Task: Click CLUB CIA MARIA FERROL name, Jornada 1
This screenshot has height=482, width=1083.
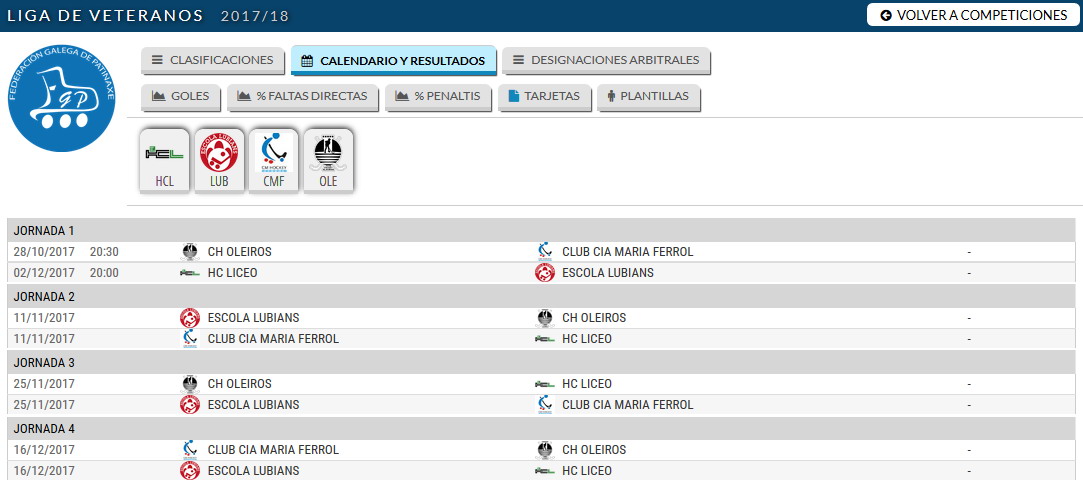Action: coord(628,252)
